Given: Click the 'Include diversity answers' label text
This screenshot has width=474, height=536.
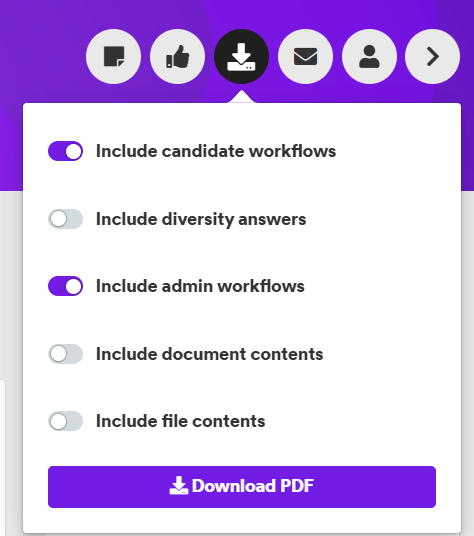Looking at the screenshot, I should [x=201, y=219].
